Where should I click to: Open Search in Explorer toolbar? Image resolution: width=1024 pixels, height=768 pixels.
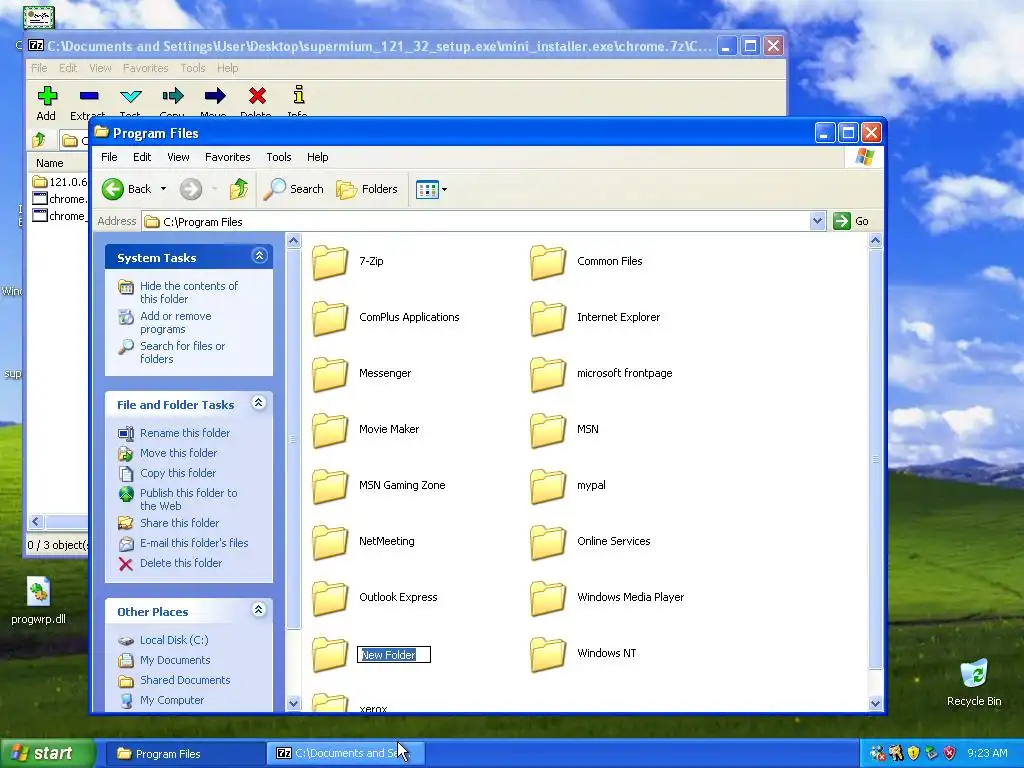(x=293, y=189)
